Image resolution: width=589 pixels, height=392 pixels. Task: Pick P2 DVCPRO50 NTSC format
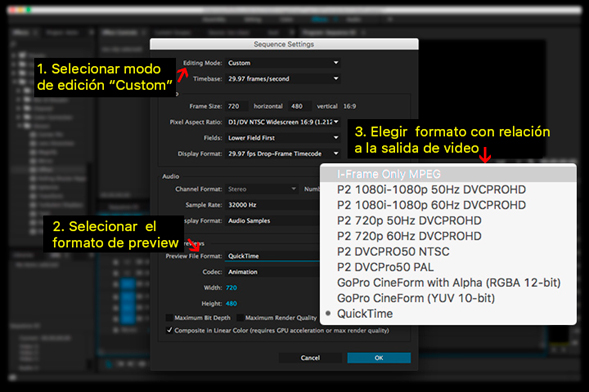click(x=448, y=252)
